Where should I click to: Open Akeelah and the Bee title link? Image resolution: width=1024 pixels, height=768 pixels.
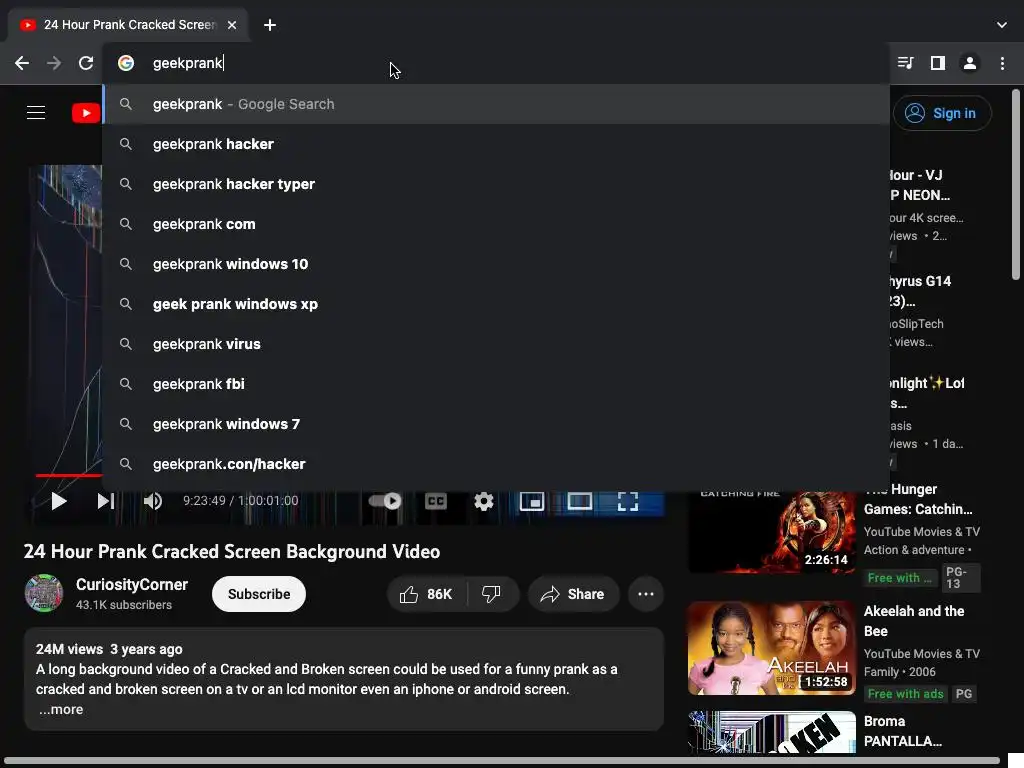pyautogui.click(x=914, y=621)
